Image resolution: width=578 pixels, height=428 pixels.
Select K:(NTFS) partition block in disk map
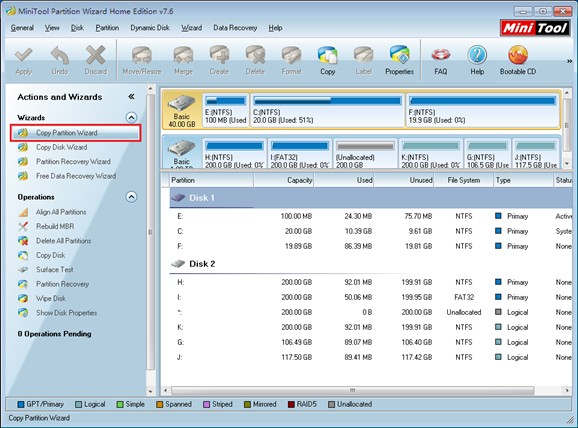431,154
